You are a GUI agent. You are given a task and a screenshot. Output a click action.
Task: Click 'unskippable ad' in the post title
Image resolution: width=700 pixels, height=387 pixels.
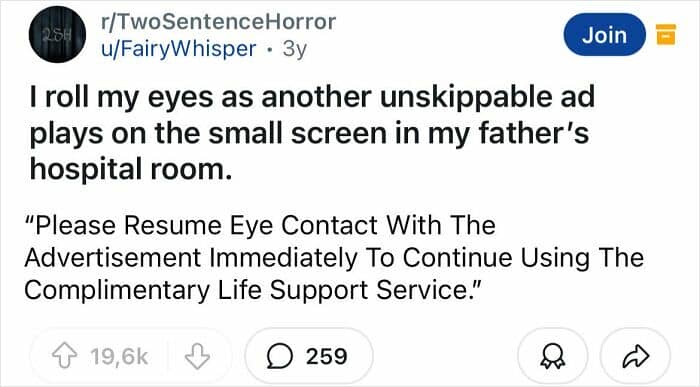(488, 97)
